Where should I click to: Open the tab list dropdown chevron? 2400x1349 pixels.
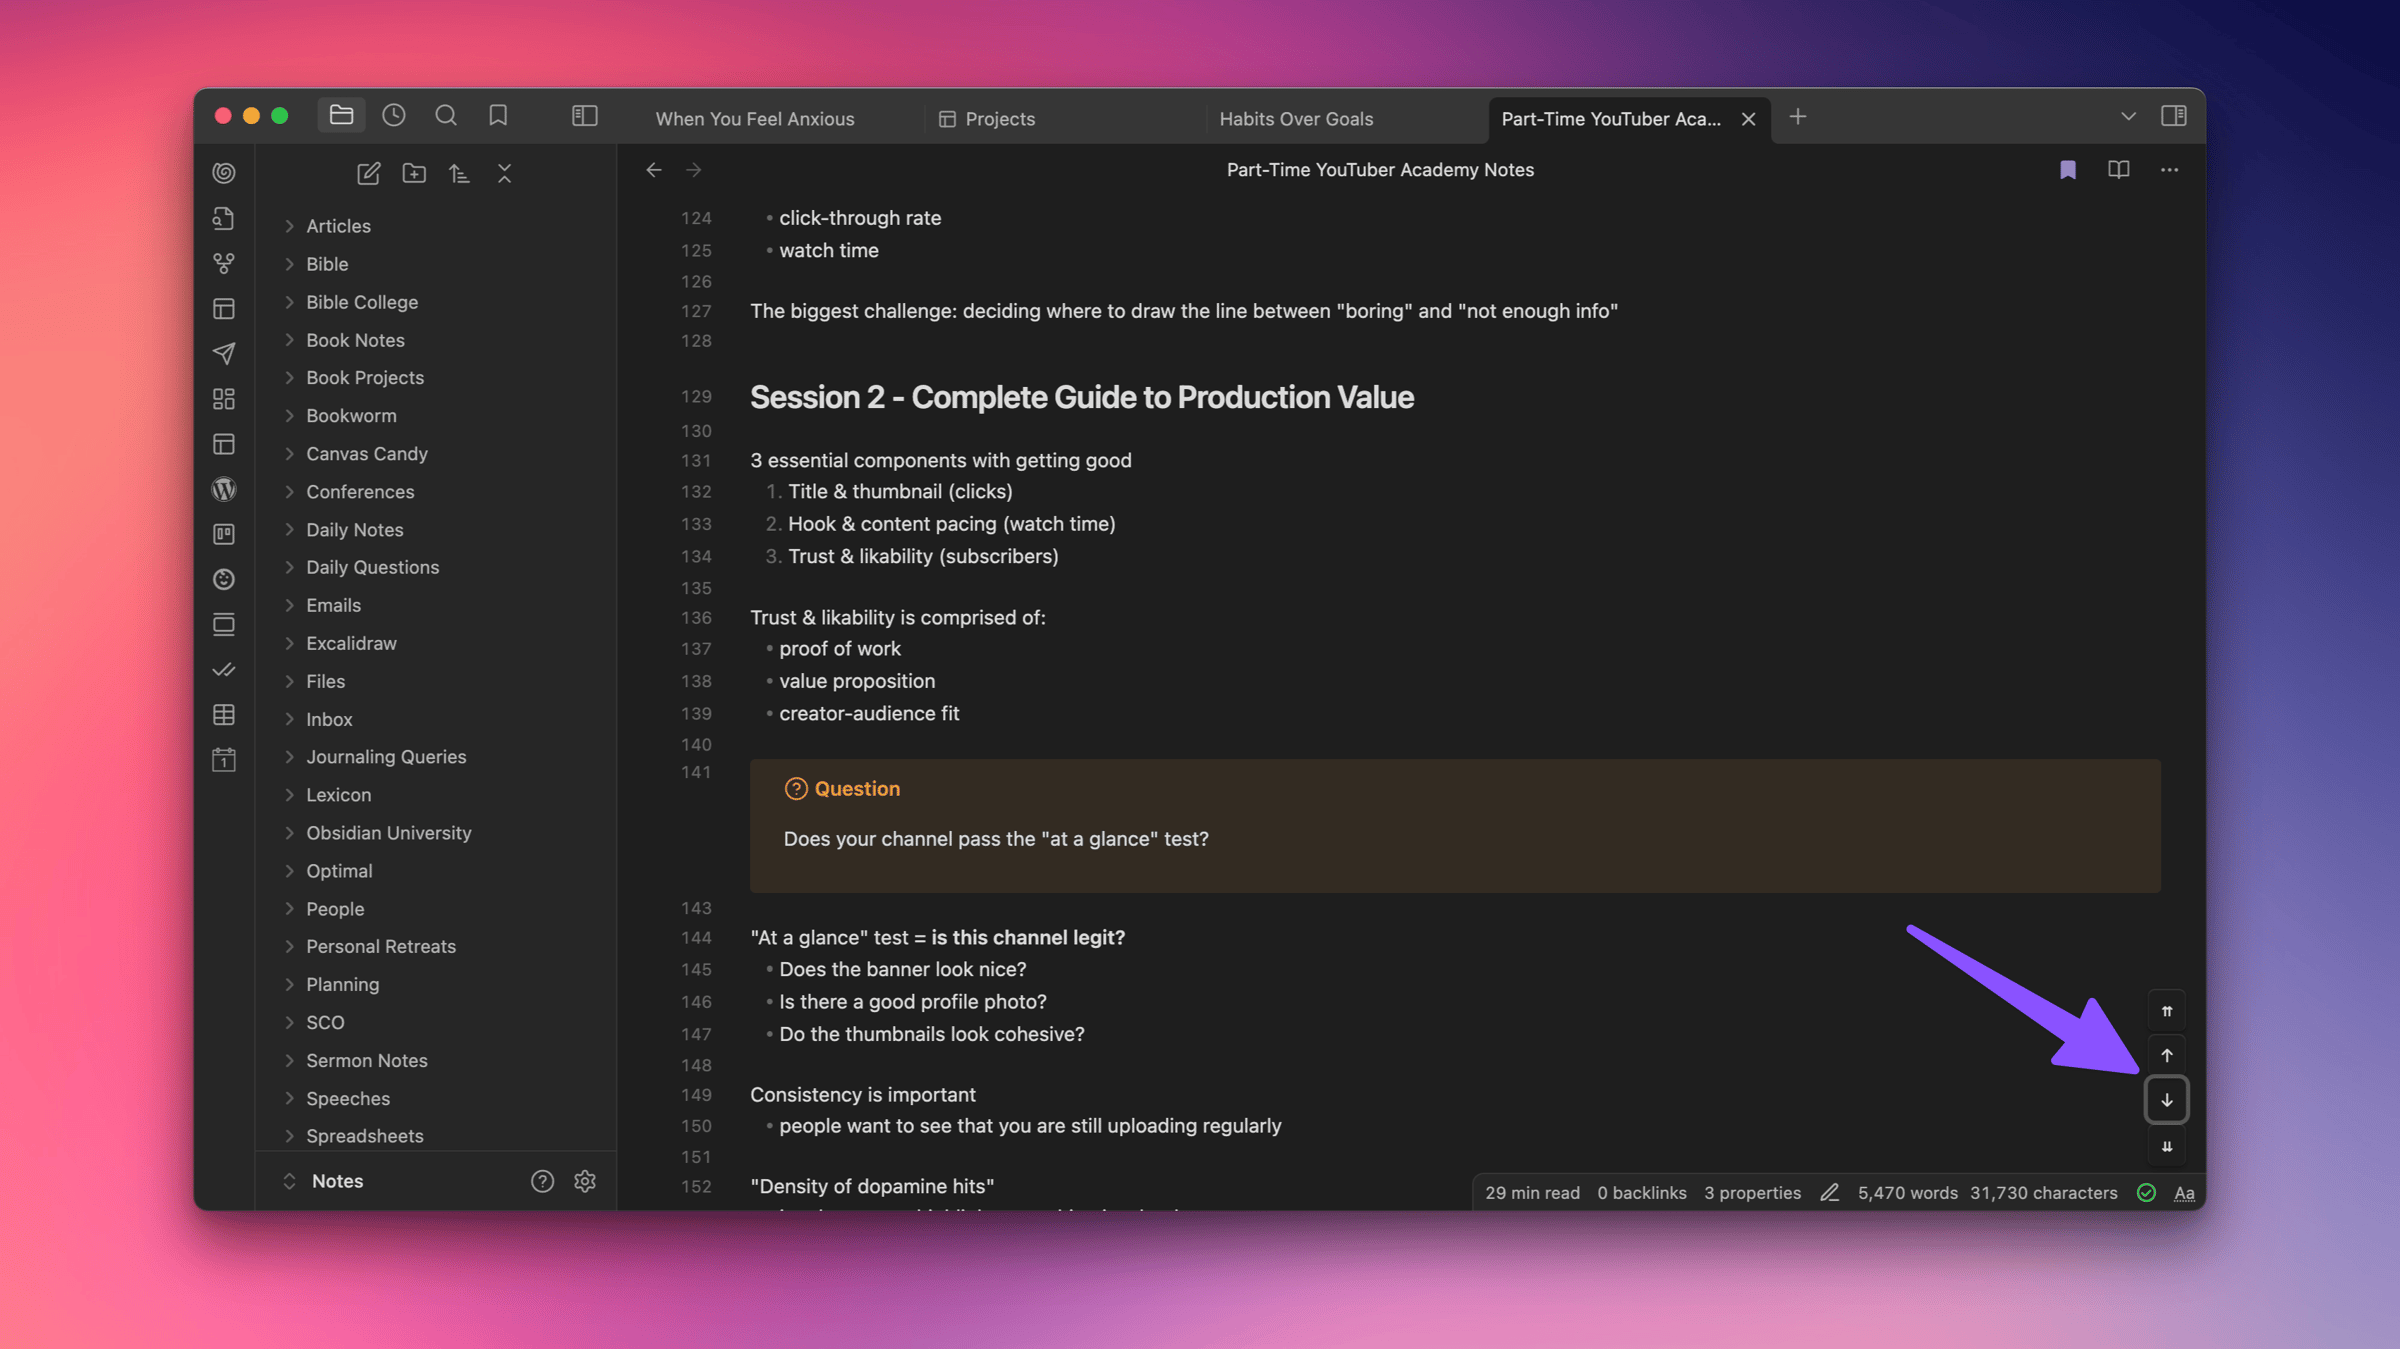(x=2128, y=116)
